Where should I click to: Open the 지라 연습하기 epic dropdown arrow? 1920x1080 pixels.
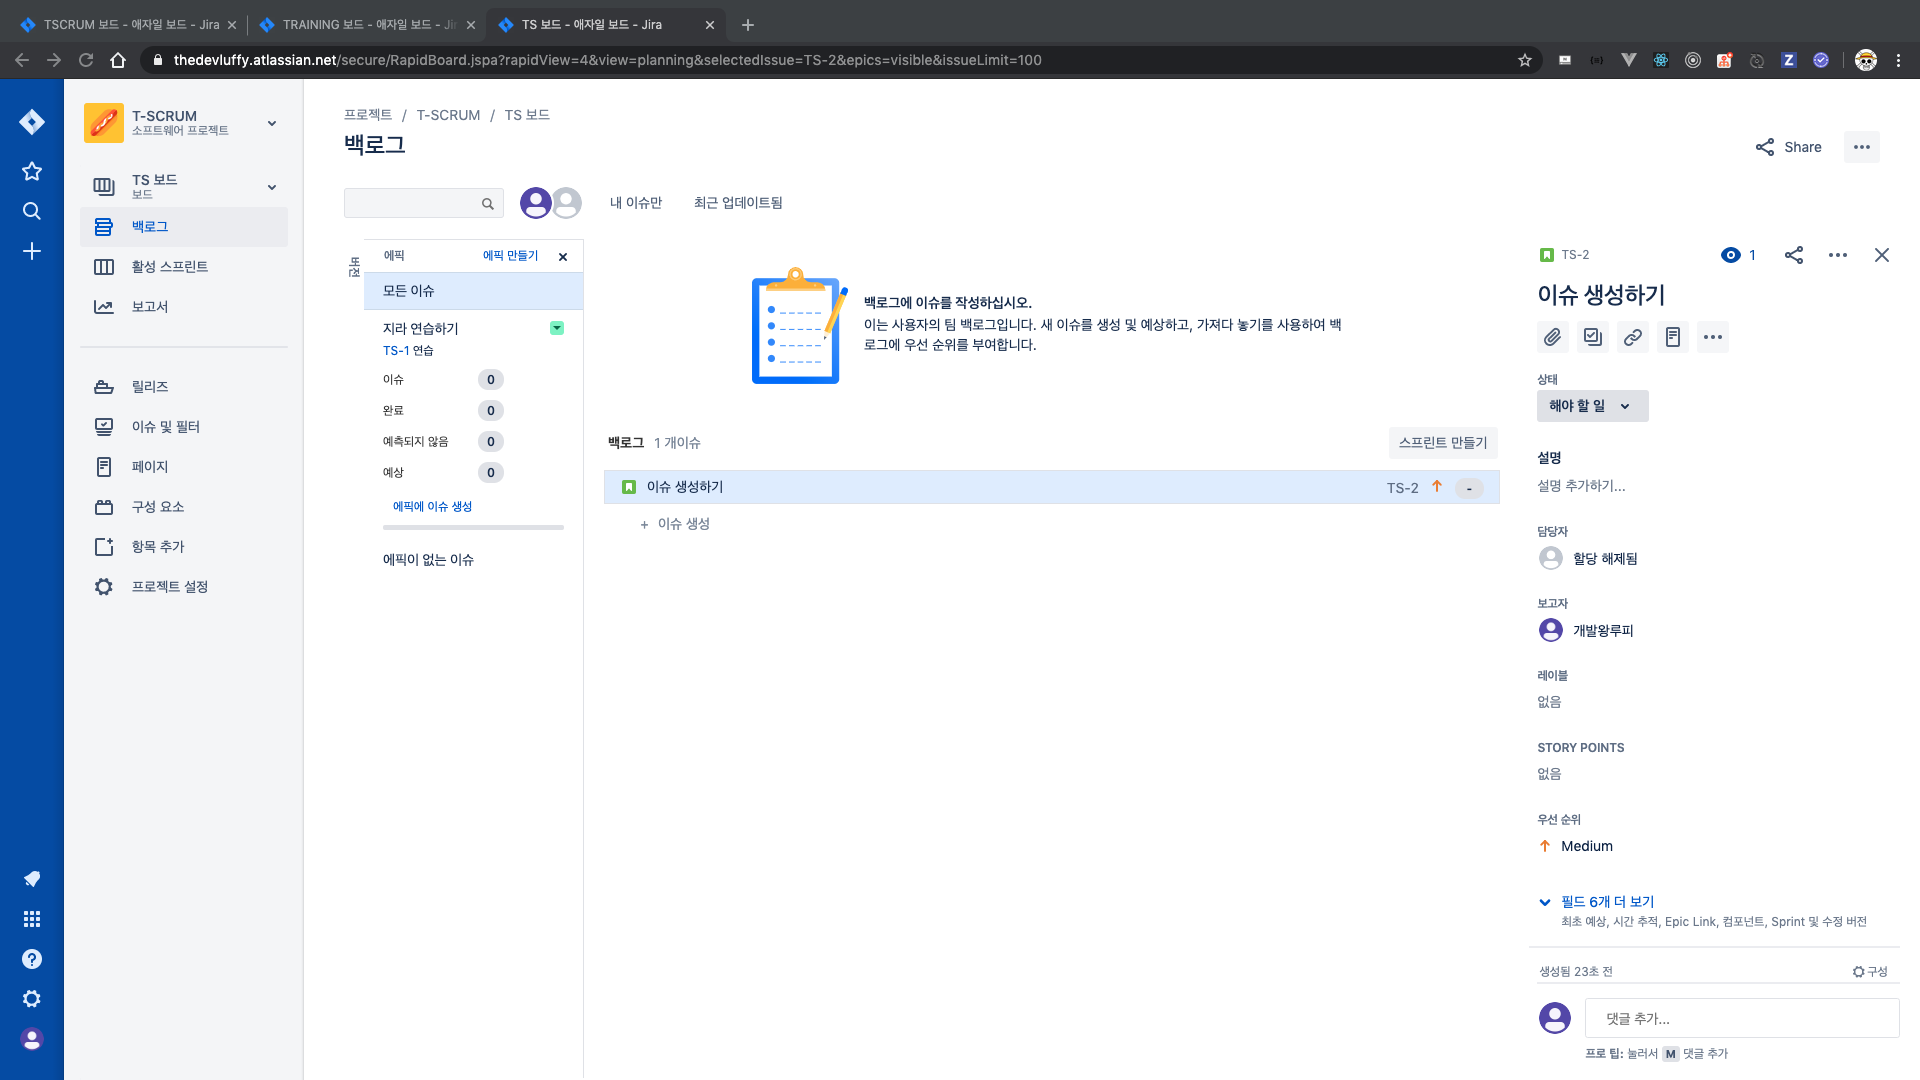click(x=557, y=328)
